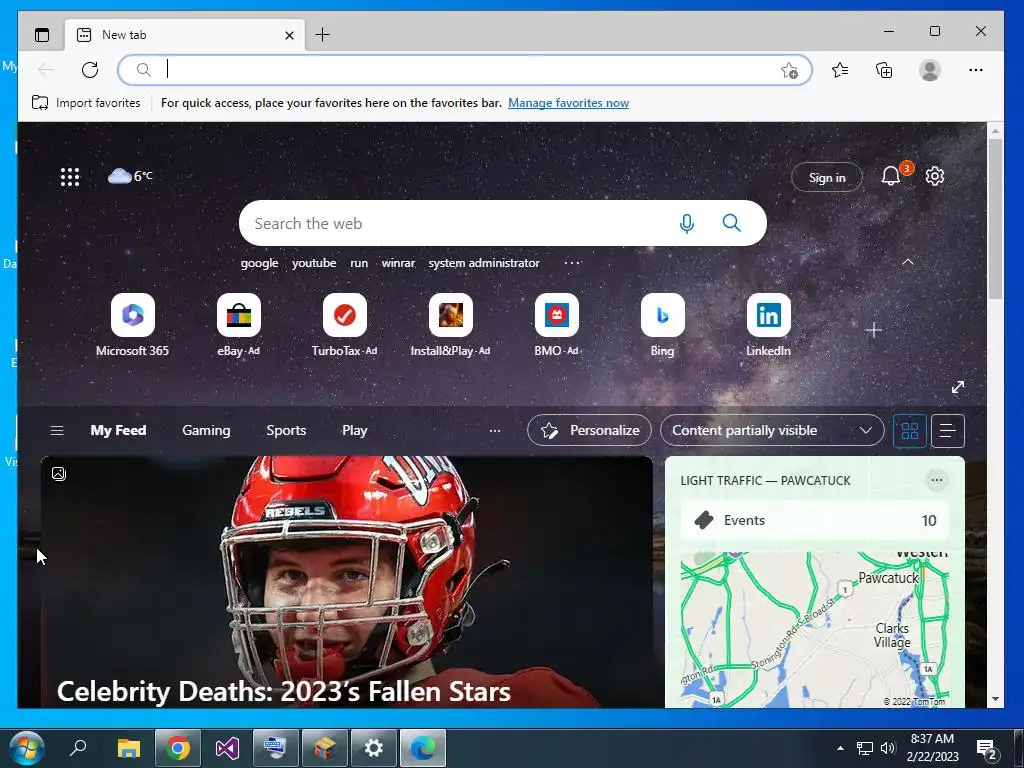Select the Sports feed tab

coord(286,430)
